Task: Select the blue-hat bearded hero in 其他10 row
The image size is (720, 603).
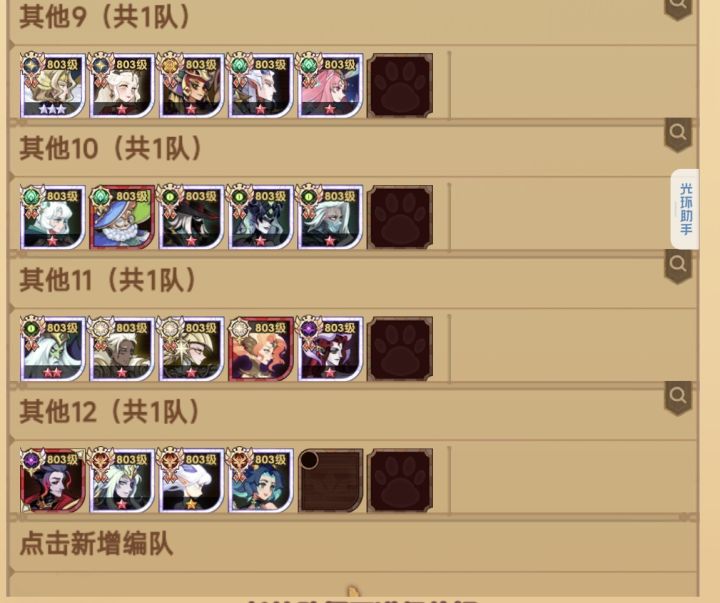Action: click(x=122, y=217)
